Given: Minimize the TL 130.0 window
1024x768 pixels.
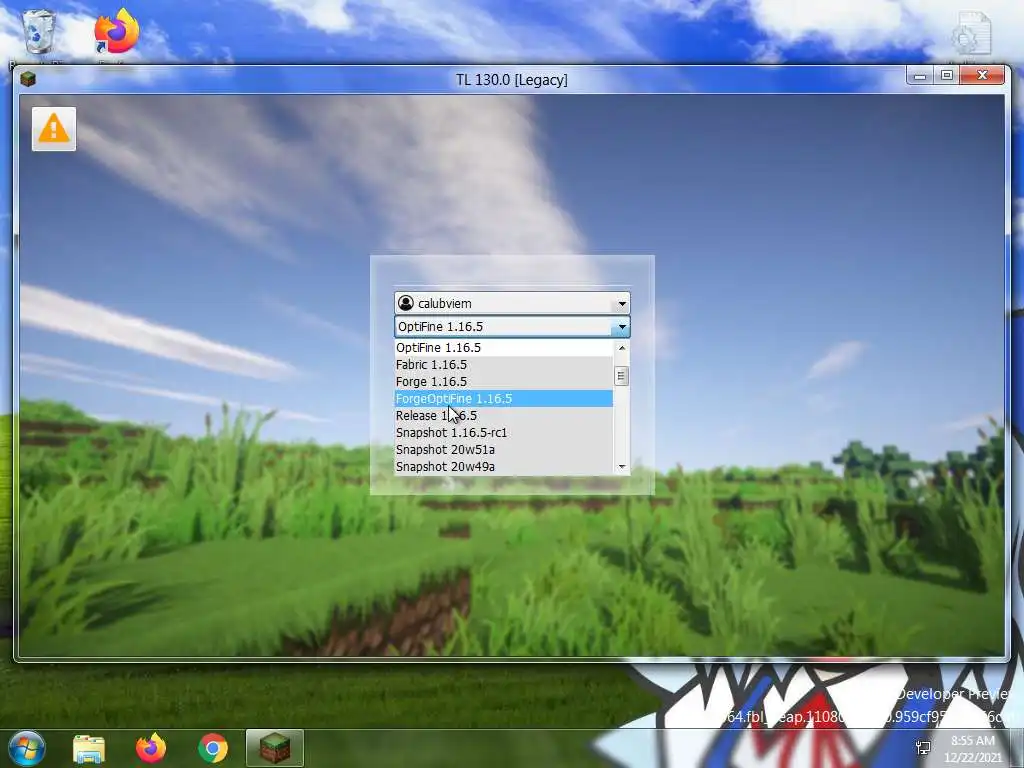Looking at the screenshot, I should coord(920,76).
